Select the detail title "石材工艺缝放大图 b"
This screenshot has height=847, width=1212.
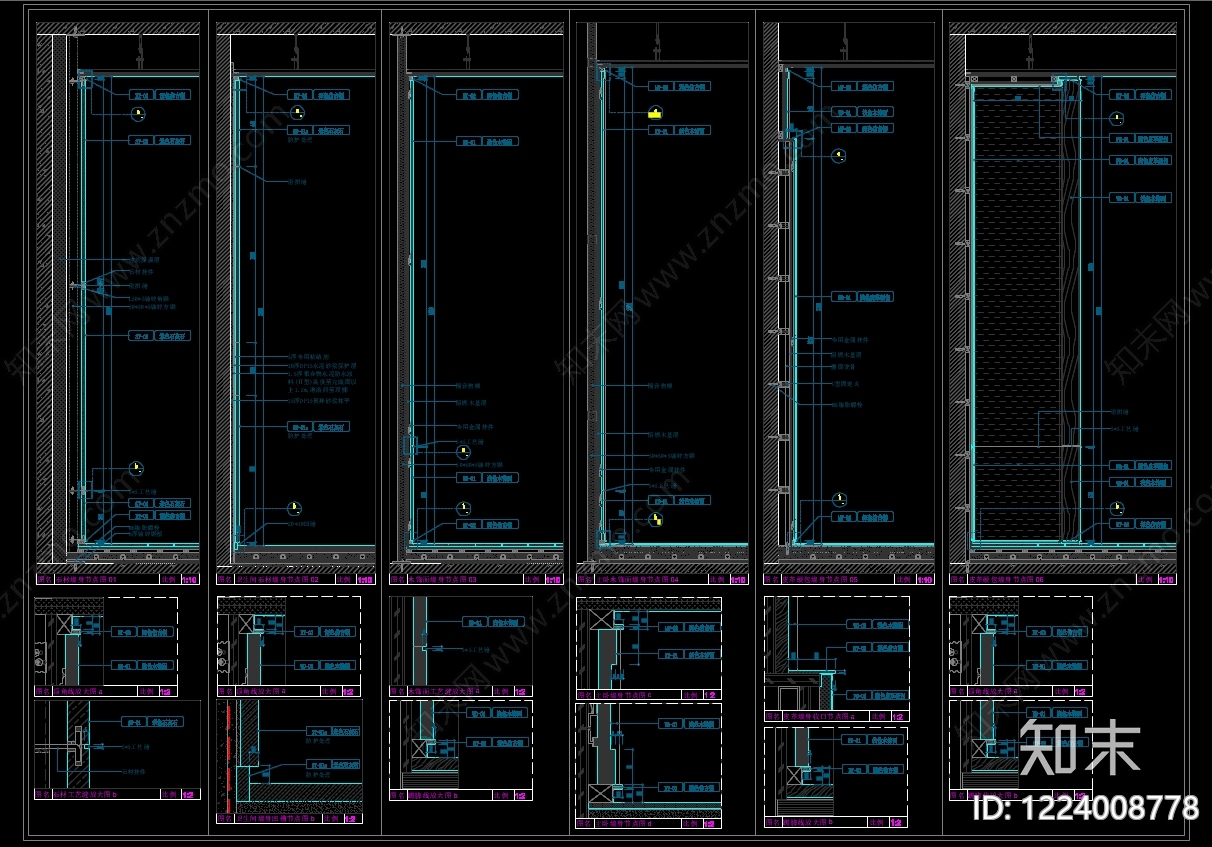(x=86, y=794)
